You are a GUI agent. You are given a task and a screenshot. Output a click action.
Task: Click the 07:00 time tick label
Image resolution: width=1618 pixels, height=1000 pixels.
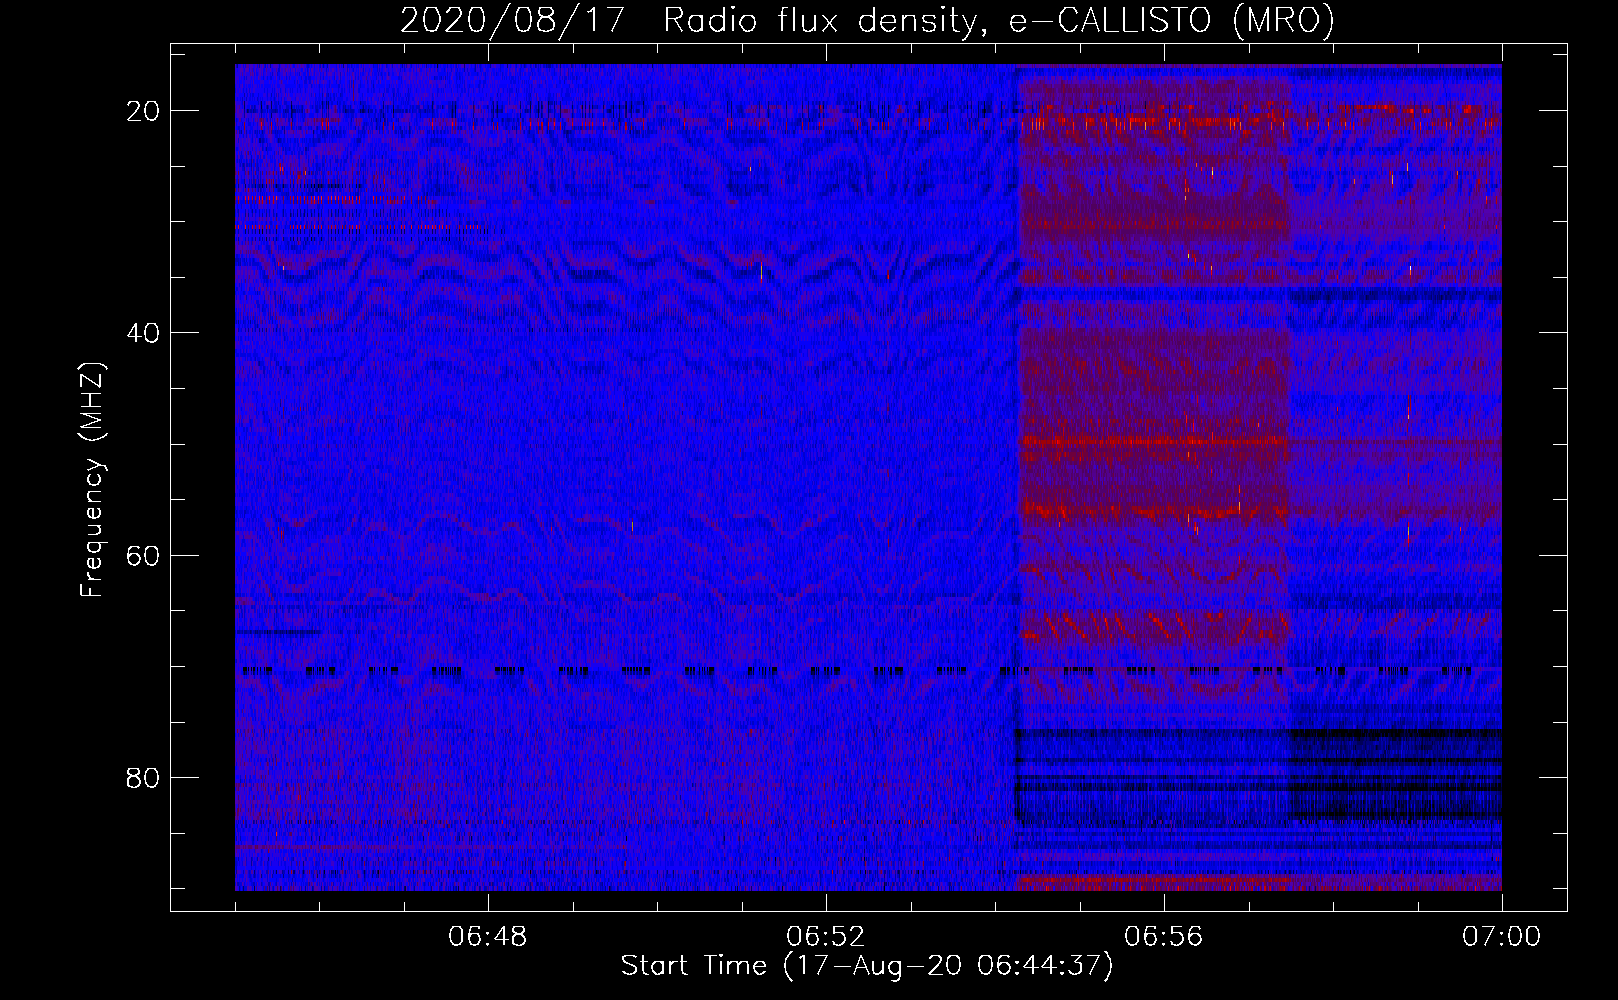pos(1502,937)
